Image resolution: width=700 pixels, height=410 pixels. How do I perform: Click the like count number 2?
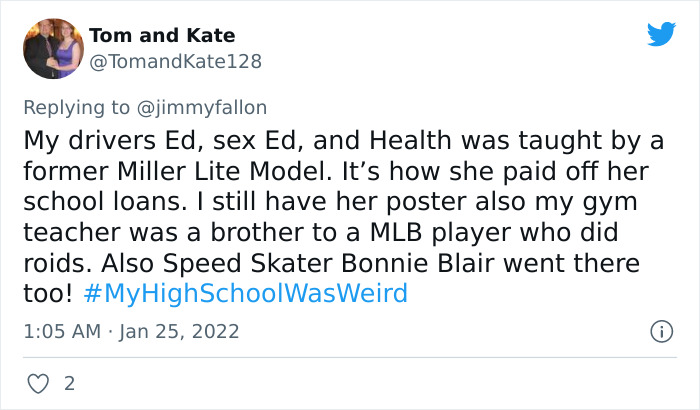pos(68,382)
